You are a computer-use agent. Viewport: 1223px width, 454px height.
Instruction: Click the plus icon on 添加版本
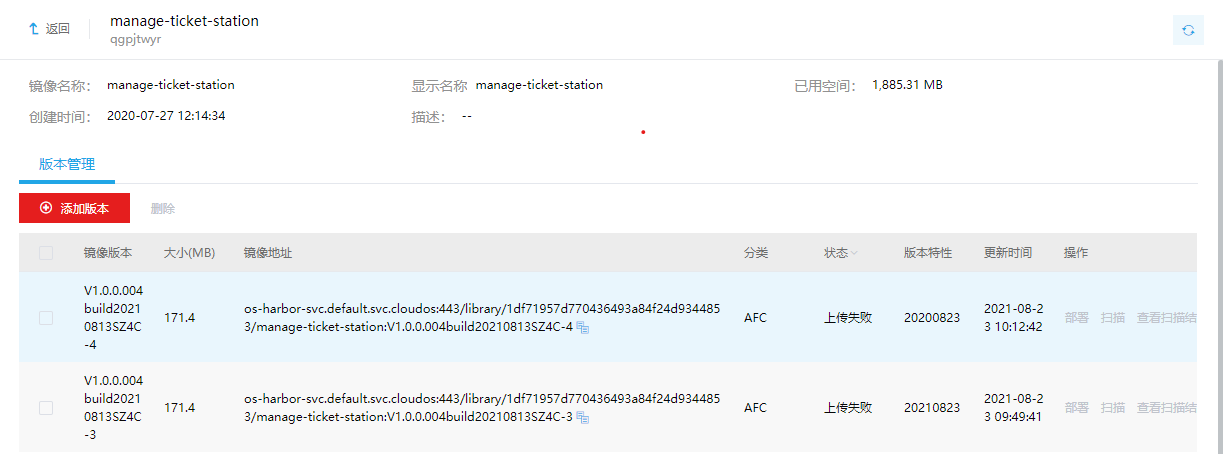tap(46, 208)
